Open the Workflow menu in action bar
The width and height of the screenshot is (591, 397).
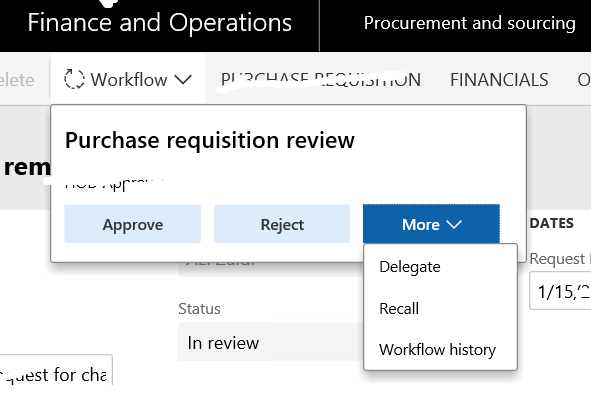pyautogui.click(x=128, y=79)
